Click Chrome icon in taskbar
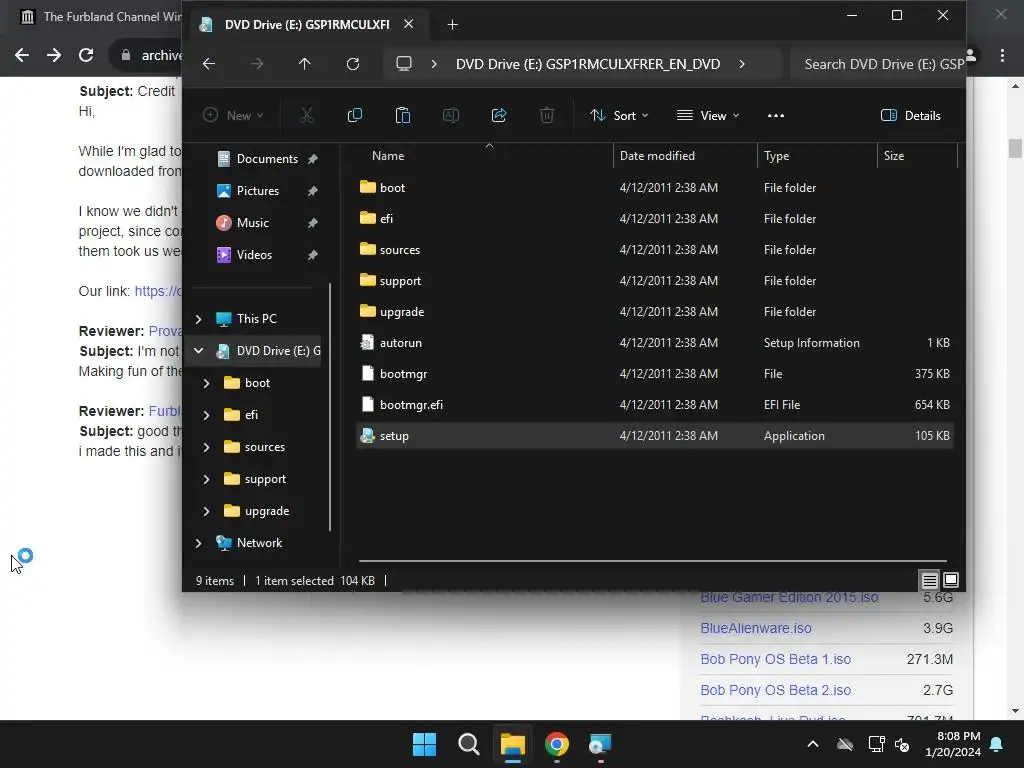The image size is (1024, 768). tap(557, 744)
